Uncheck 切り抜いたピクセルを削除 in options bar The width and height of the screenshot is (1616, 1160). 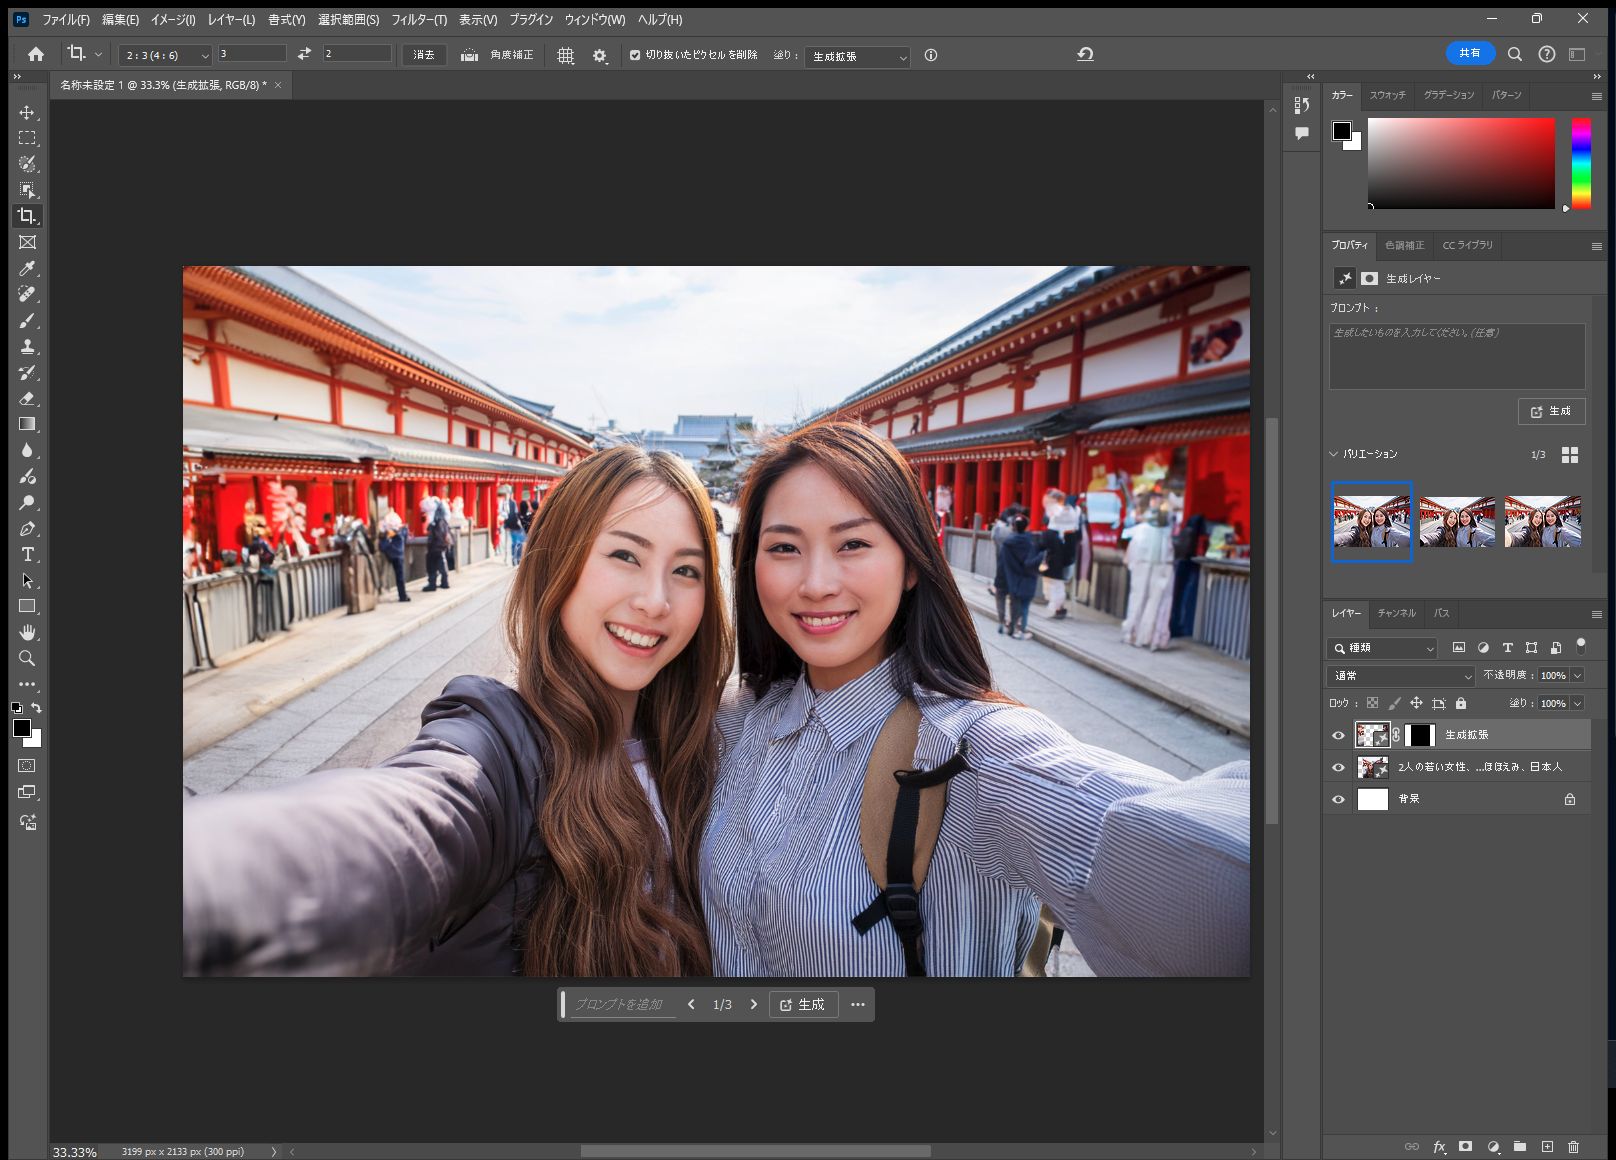click(x=637, y=56)
